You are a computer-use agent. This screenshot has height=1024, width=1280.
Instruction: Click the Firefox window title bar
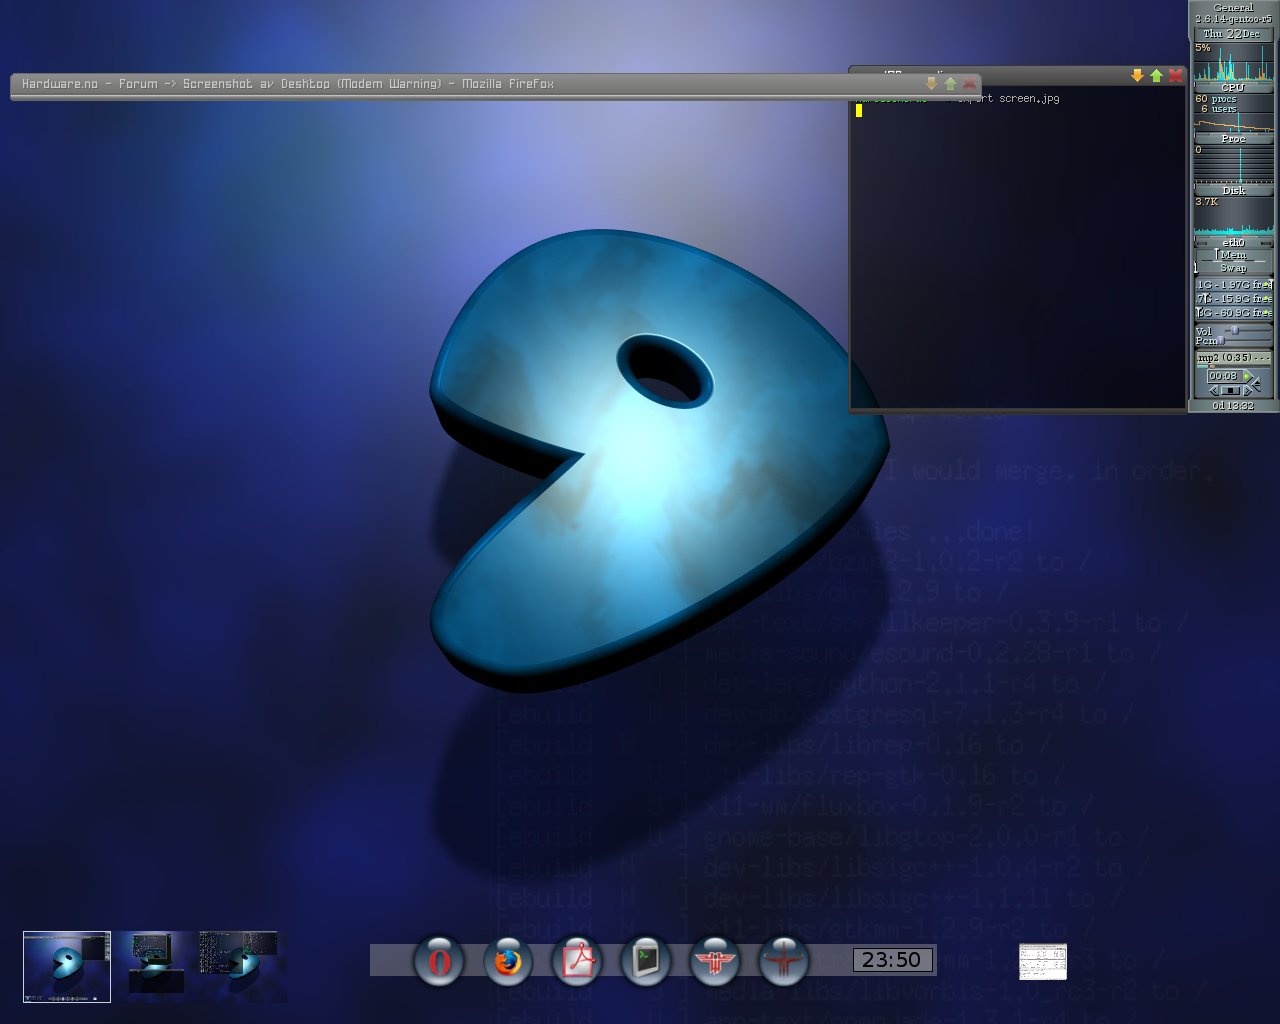pos(400,84)
